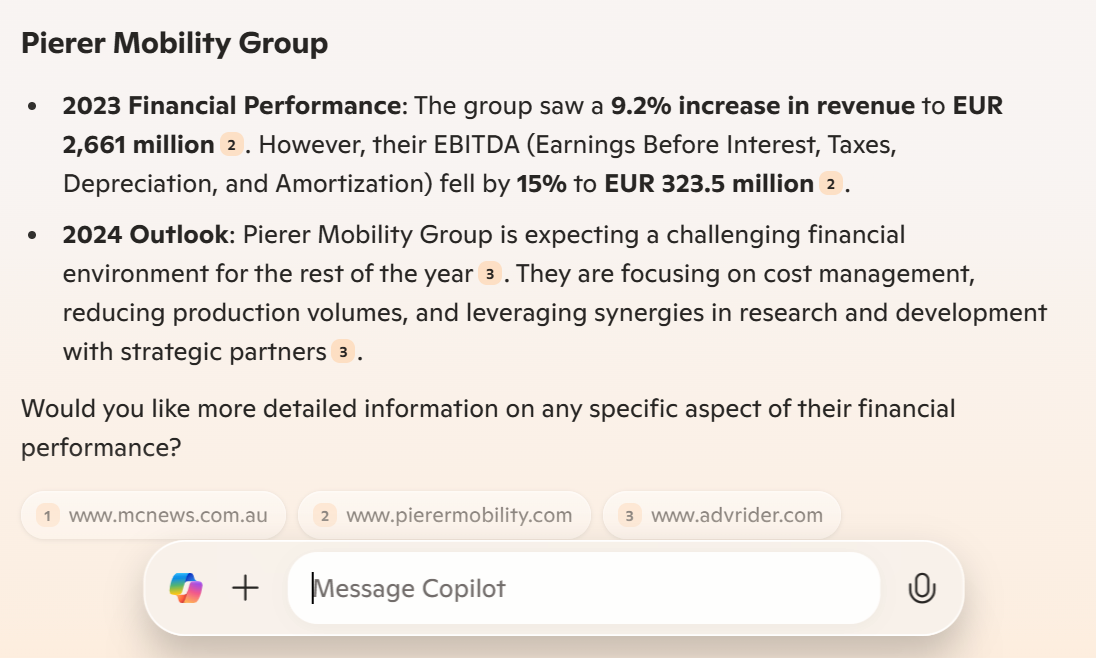Image resolution: width=1096 pixels, height=658 pixels.
Task: Click the 'Would you like more detailed' paragraph
Action: click(x=488, y=428)
